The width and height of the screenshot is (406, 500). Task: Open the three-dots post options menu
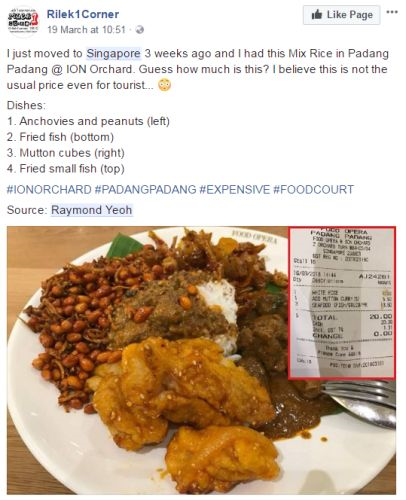coord(392,12)
